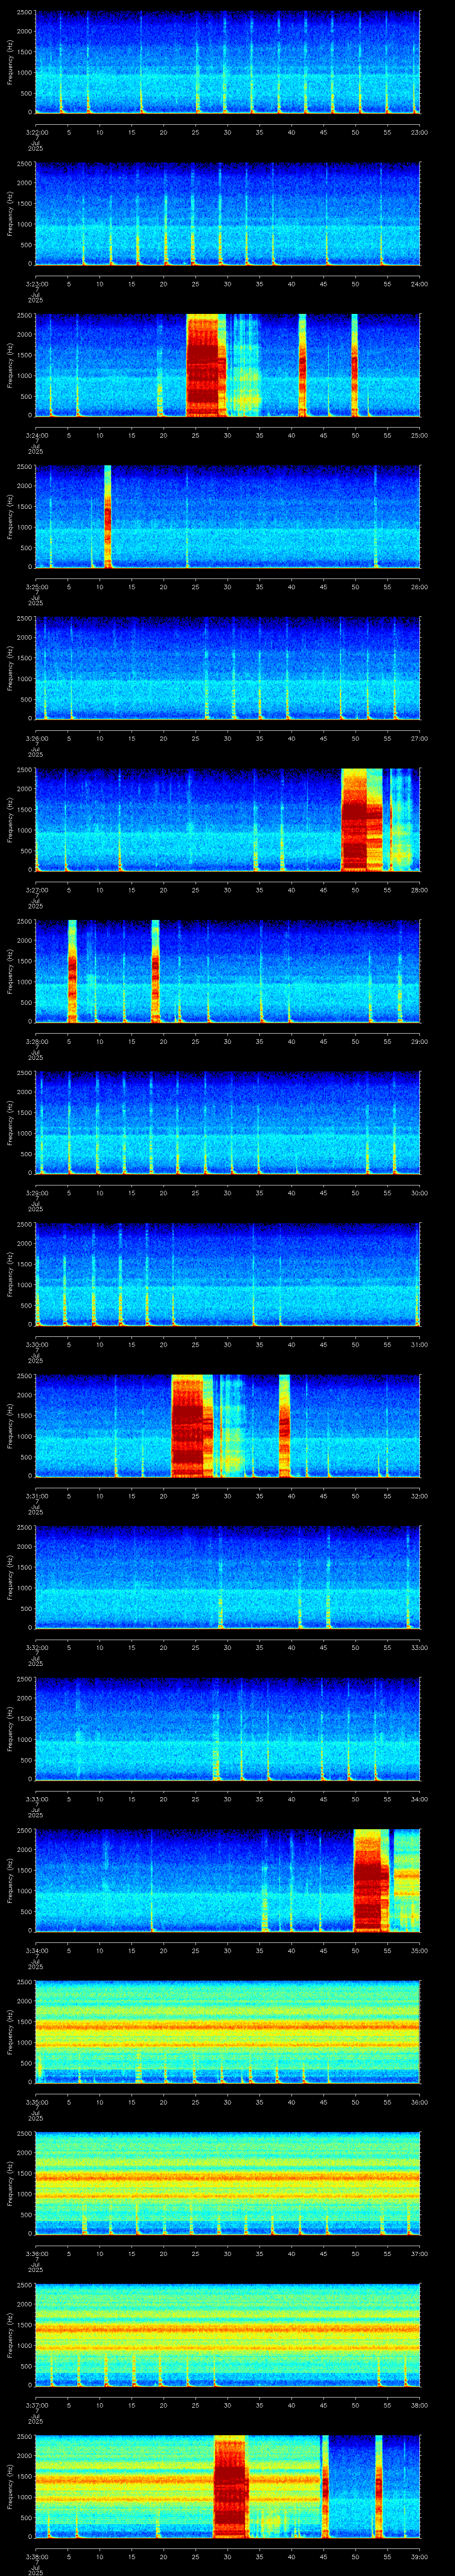
Task: Select the 3:33:00 time axis label
Action: click(36, 1799)
